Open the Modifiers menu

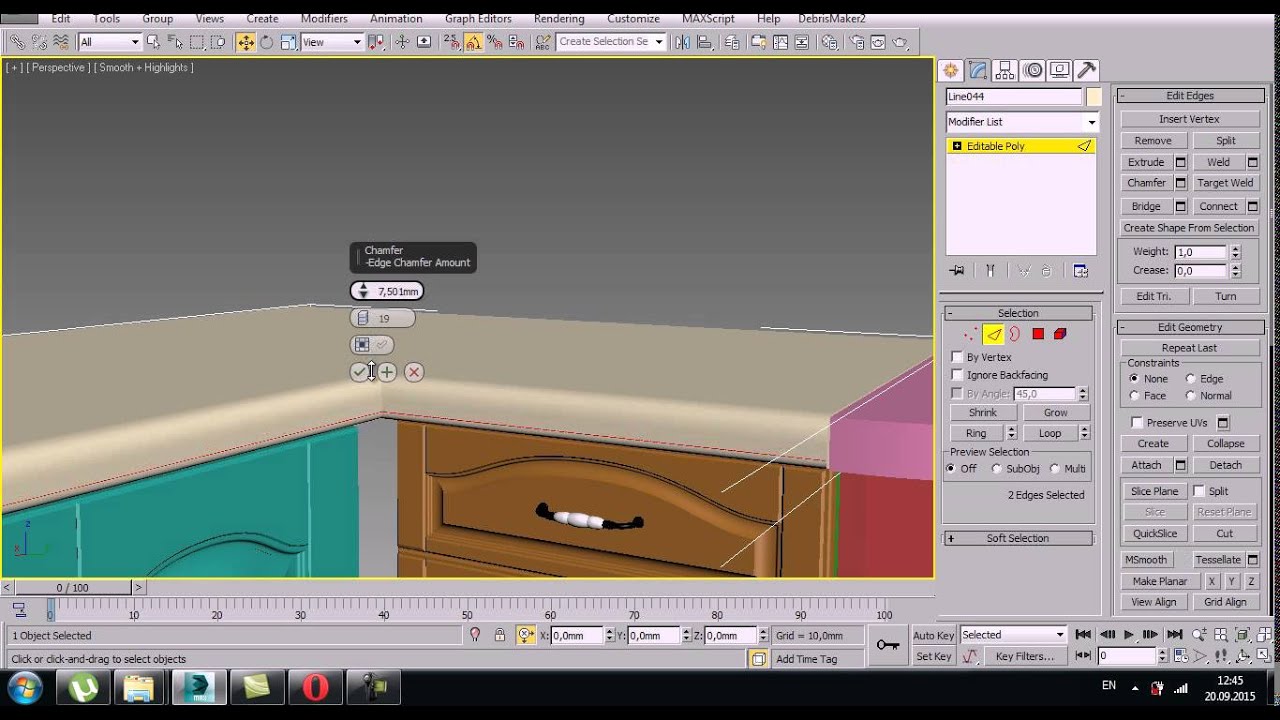[x=324, y=18]
